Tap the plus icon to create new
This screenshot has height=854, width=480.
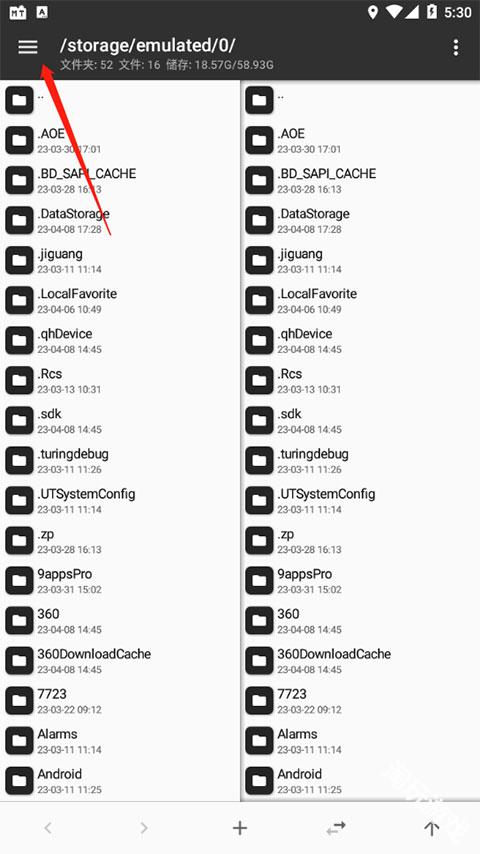[240, 828]
